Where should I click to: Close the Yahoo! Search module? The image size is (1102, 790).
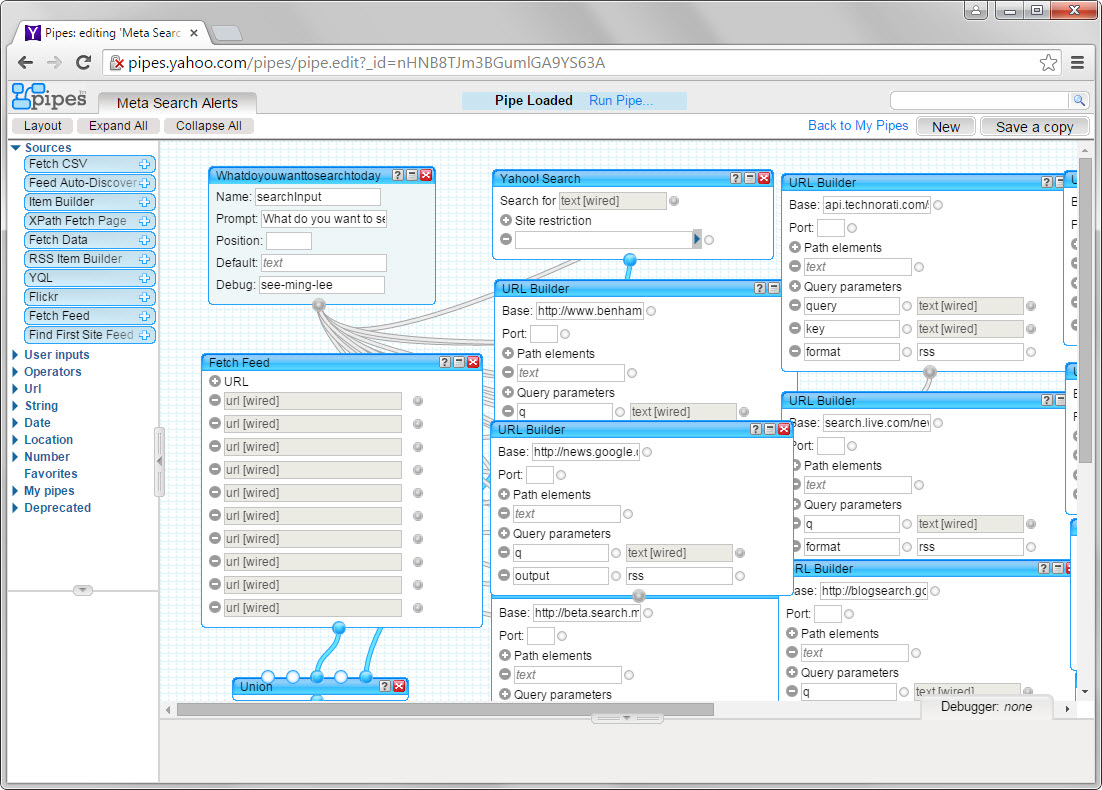(764, 179)
